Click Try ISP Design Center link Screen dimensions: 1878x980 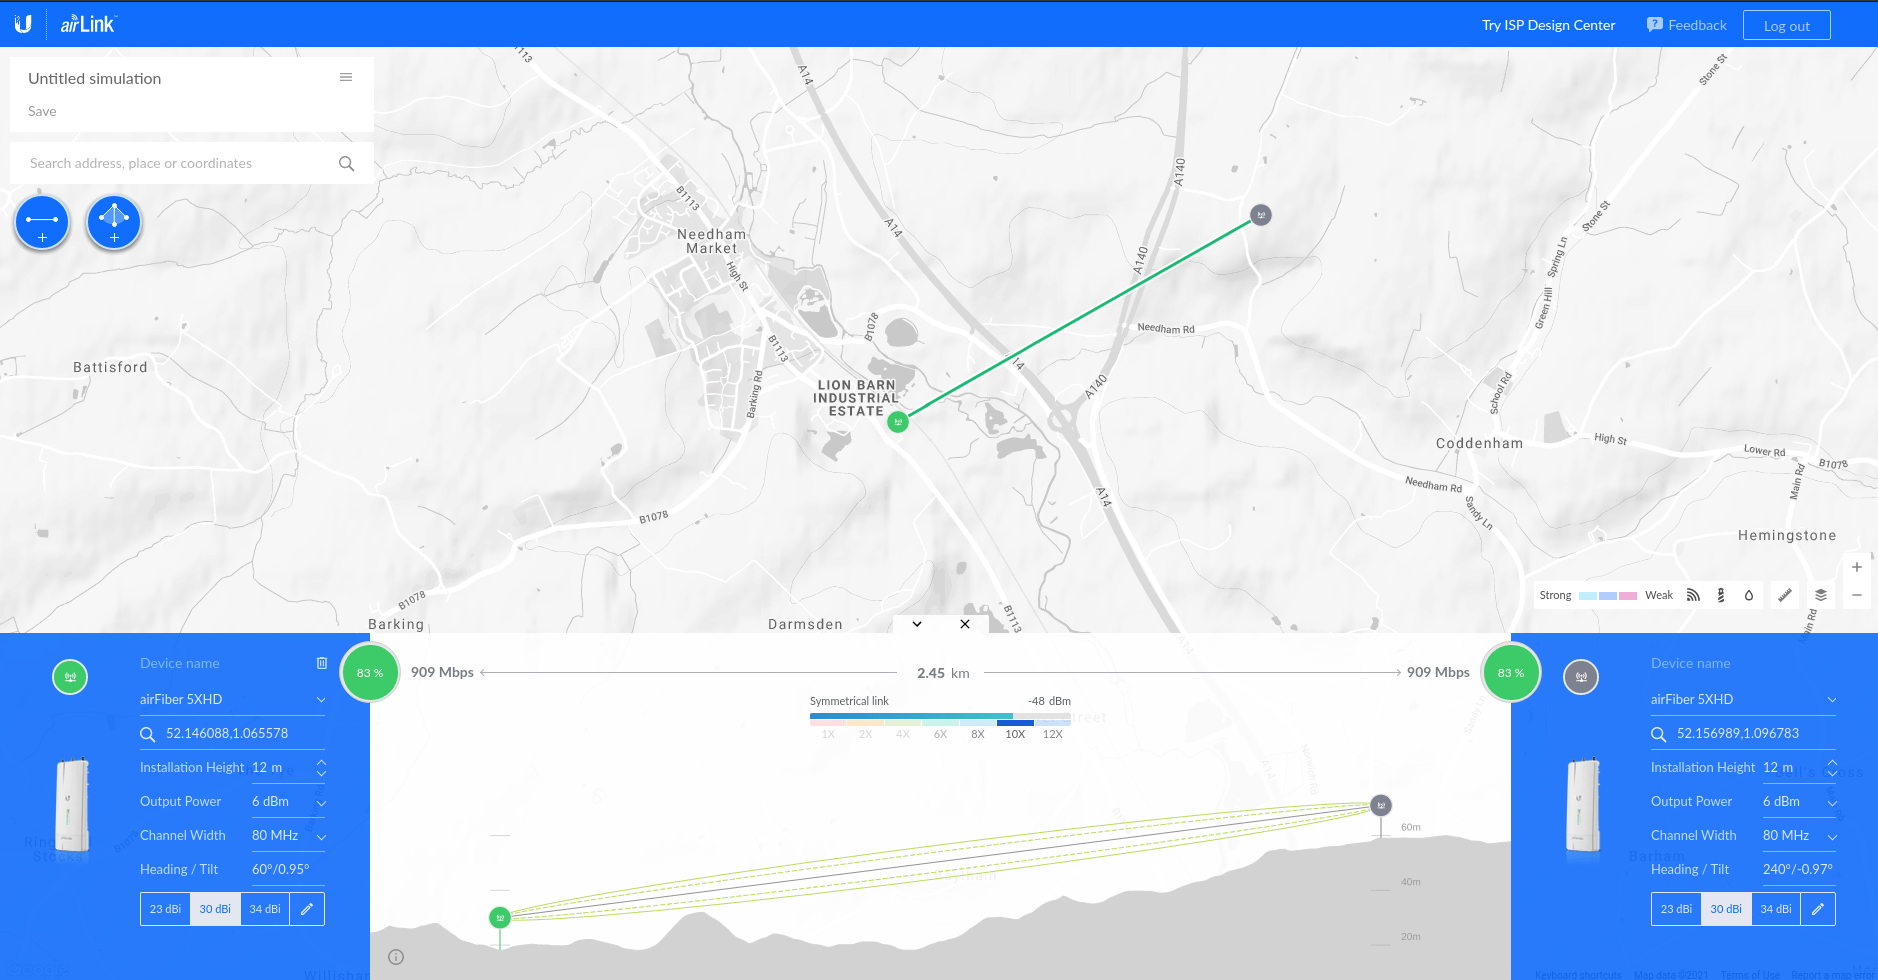[1548, 25]
